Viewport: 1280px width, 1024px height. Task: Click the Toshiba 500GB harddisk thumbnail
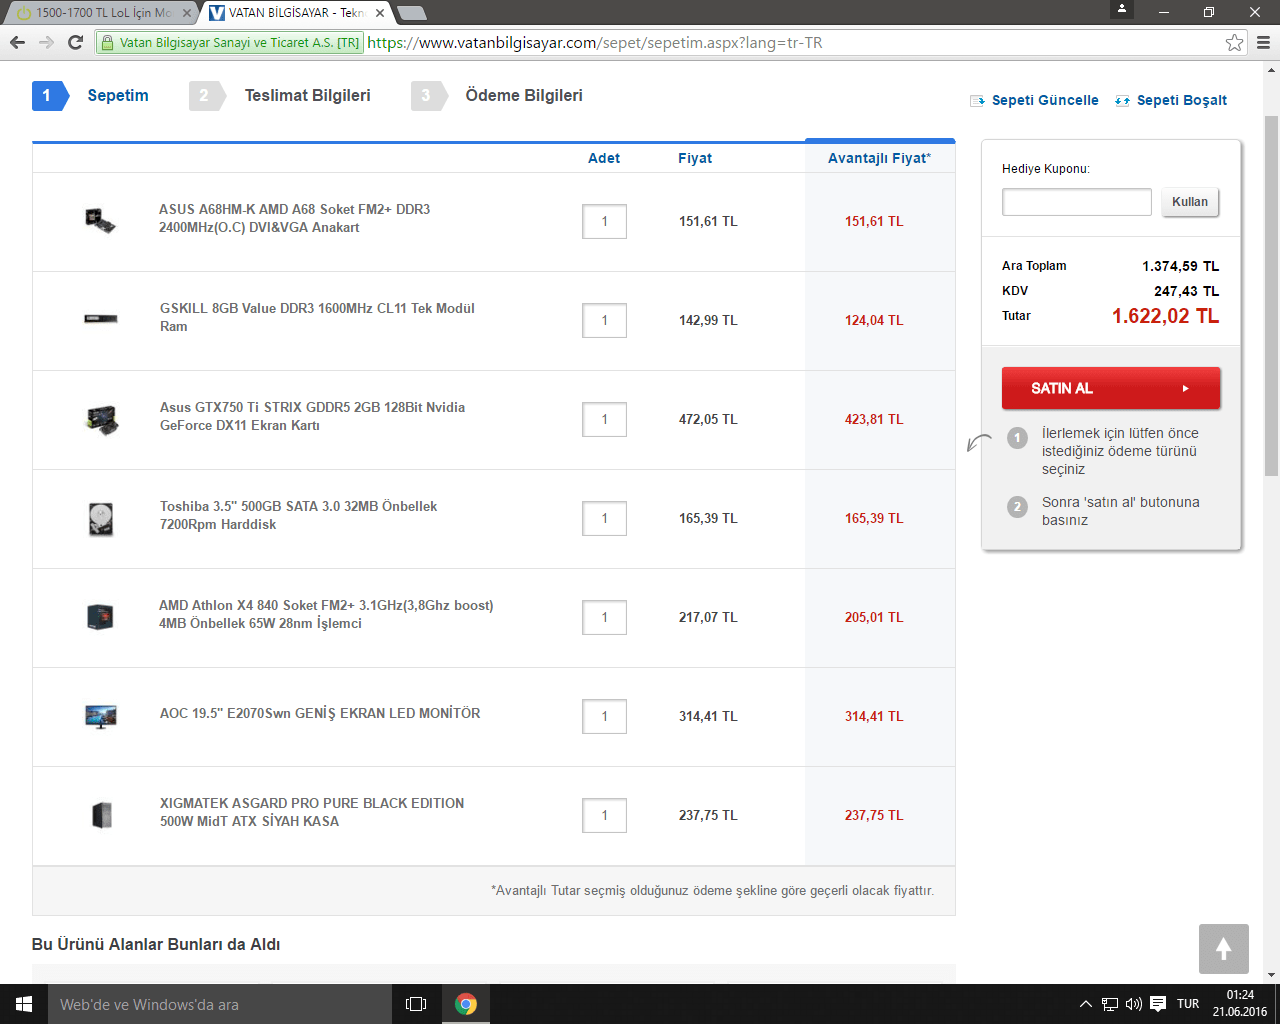100,519
